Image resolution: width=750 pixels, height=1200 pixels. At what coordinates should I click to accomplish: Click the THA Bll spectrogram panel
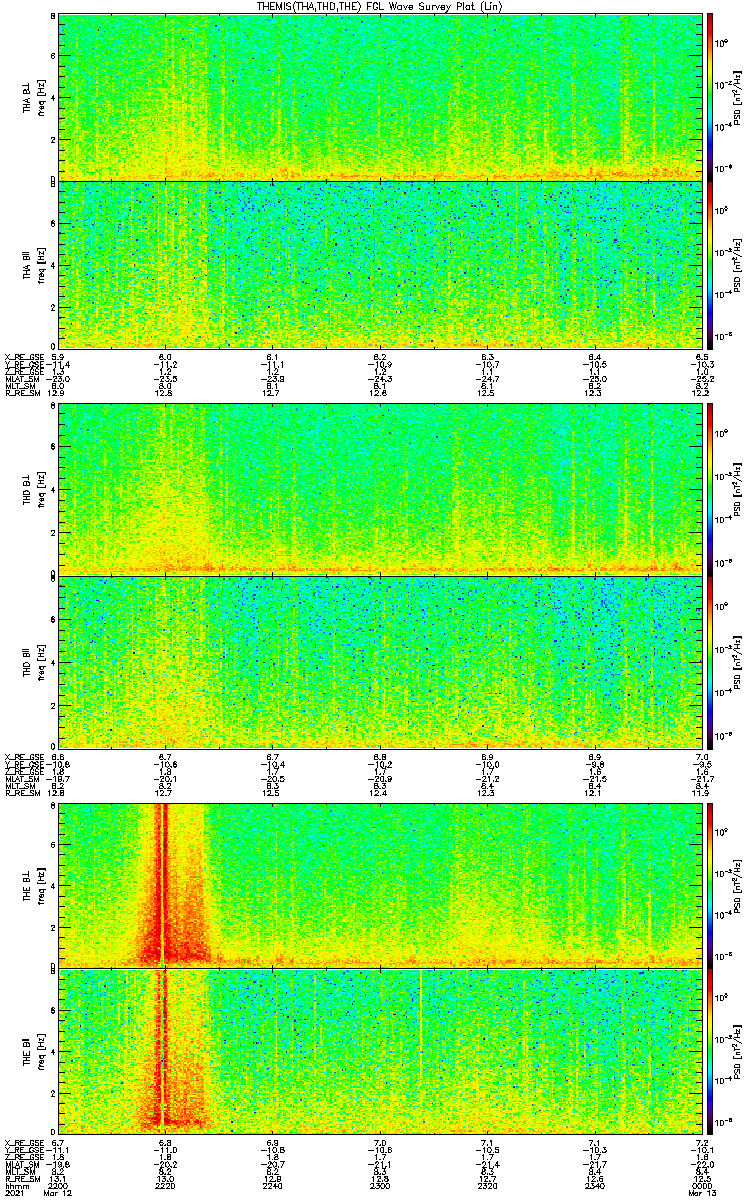click(x=380, y=266)
